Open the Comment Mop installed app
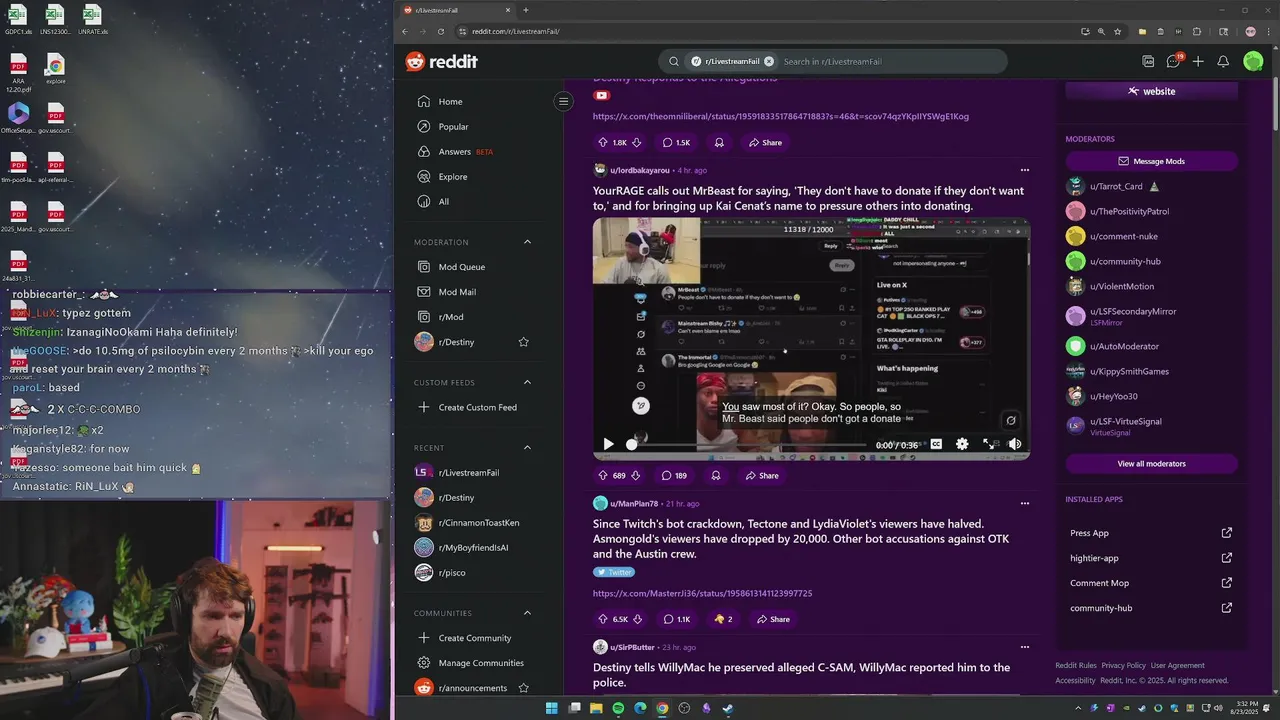The width and height of the screenshot is (1280, 720). 1151,583
